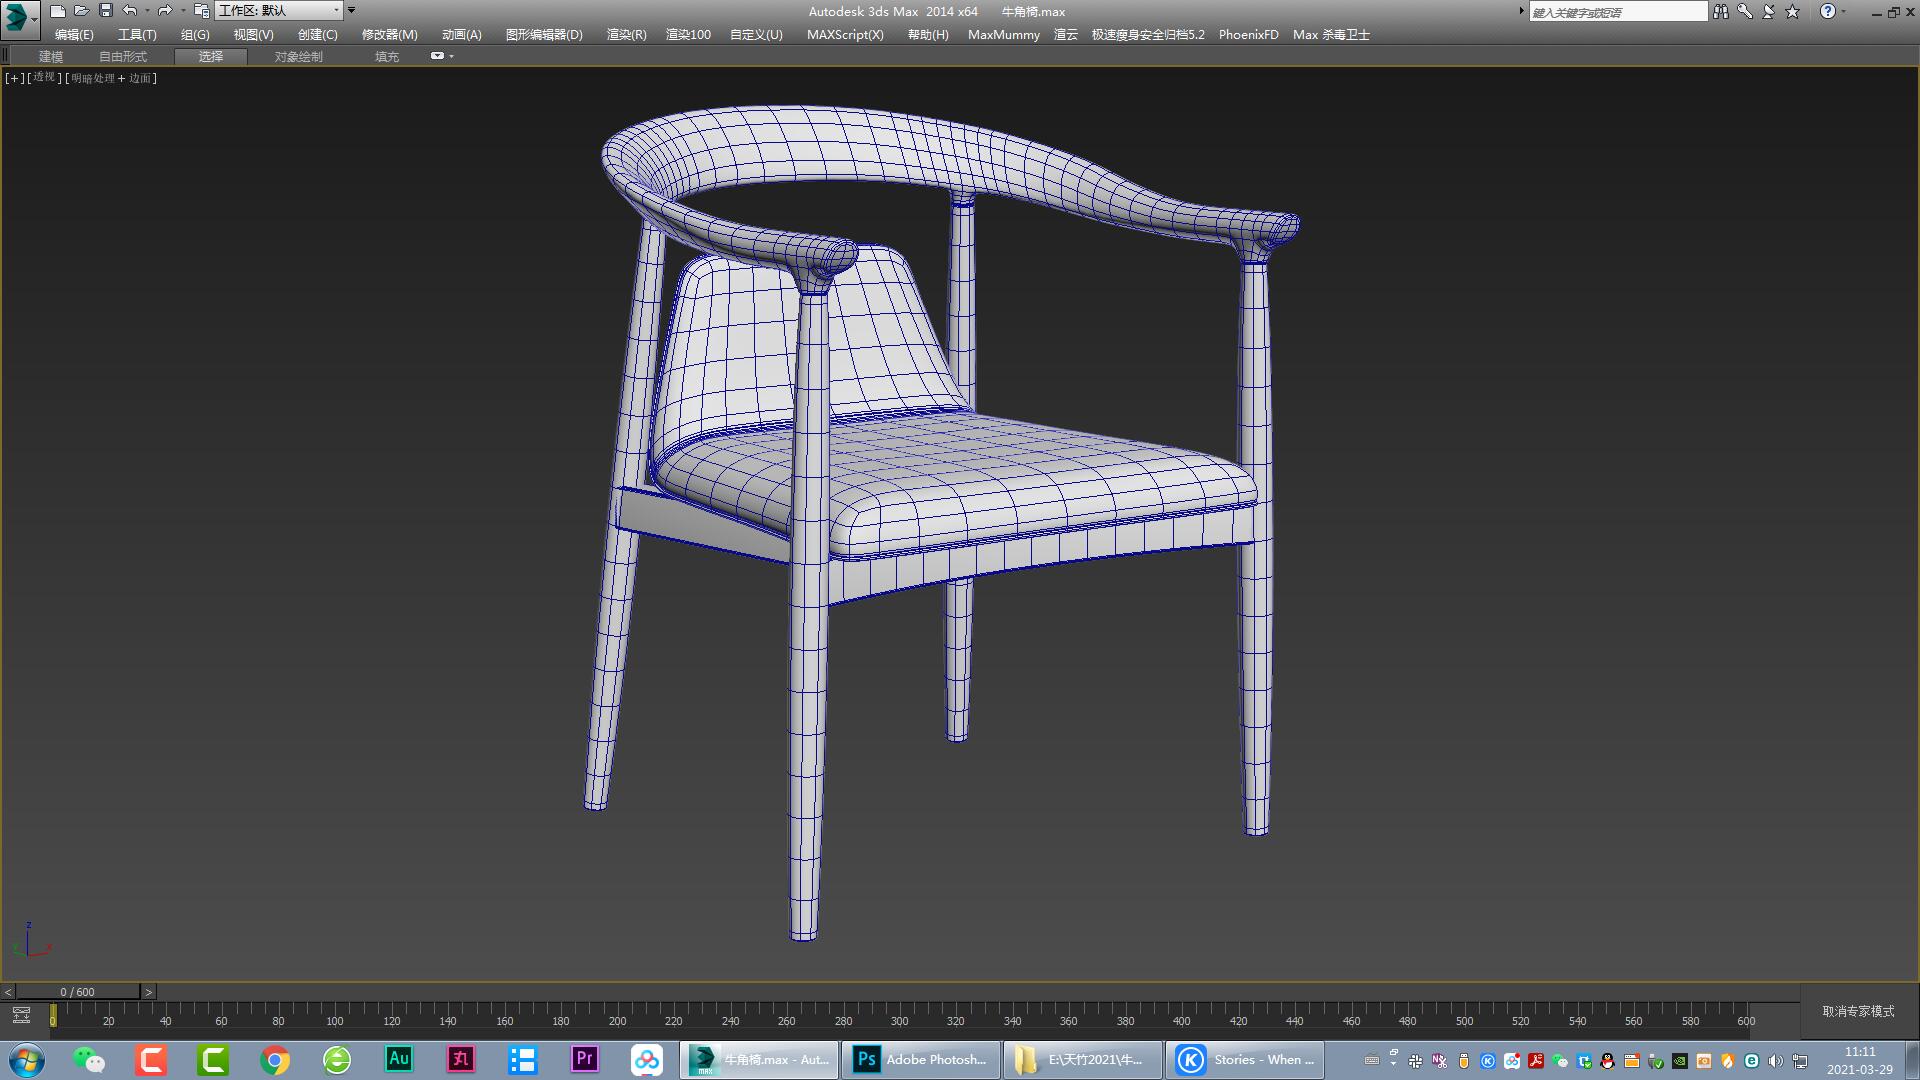1920x1080 pixels.
Task: Undo the last scene change
Action: click(x=129, y=11)
